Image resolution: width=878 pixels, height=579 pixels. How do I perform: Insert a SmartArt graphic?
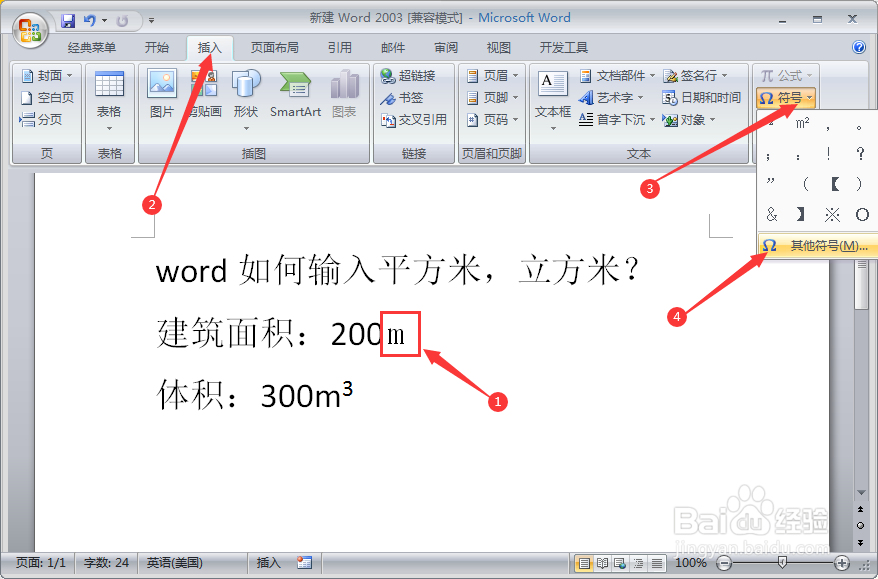294,95
